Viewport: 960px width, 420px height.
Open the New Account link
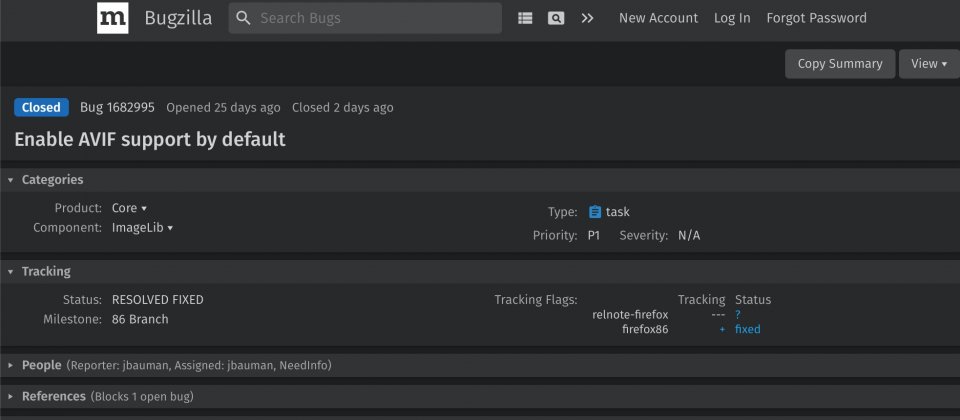pyautogui.click(x=658, y=18)
